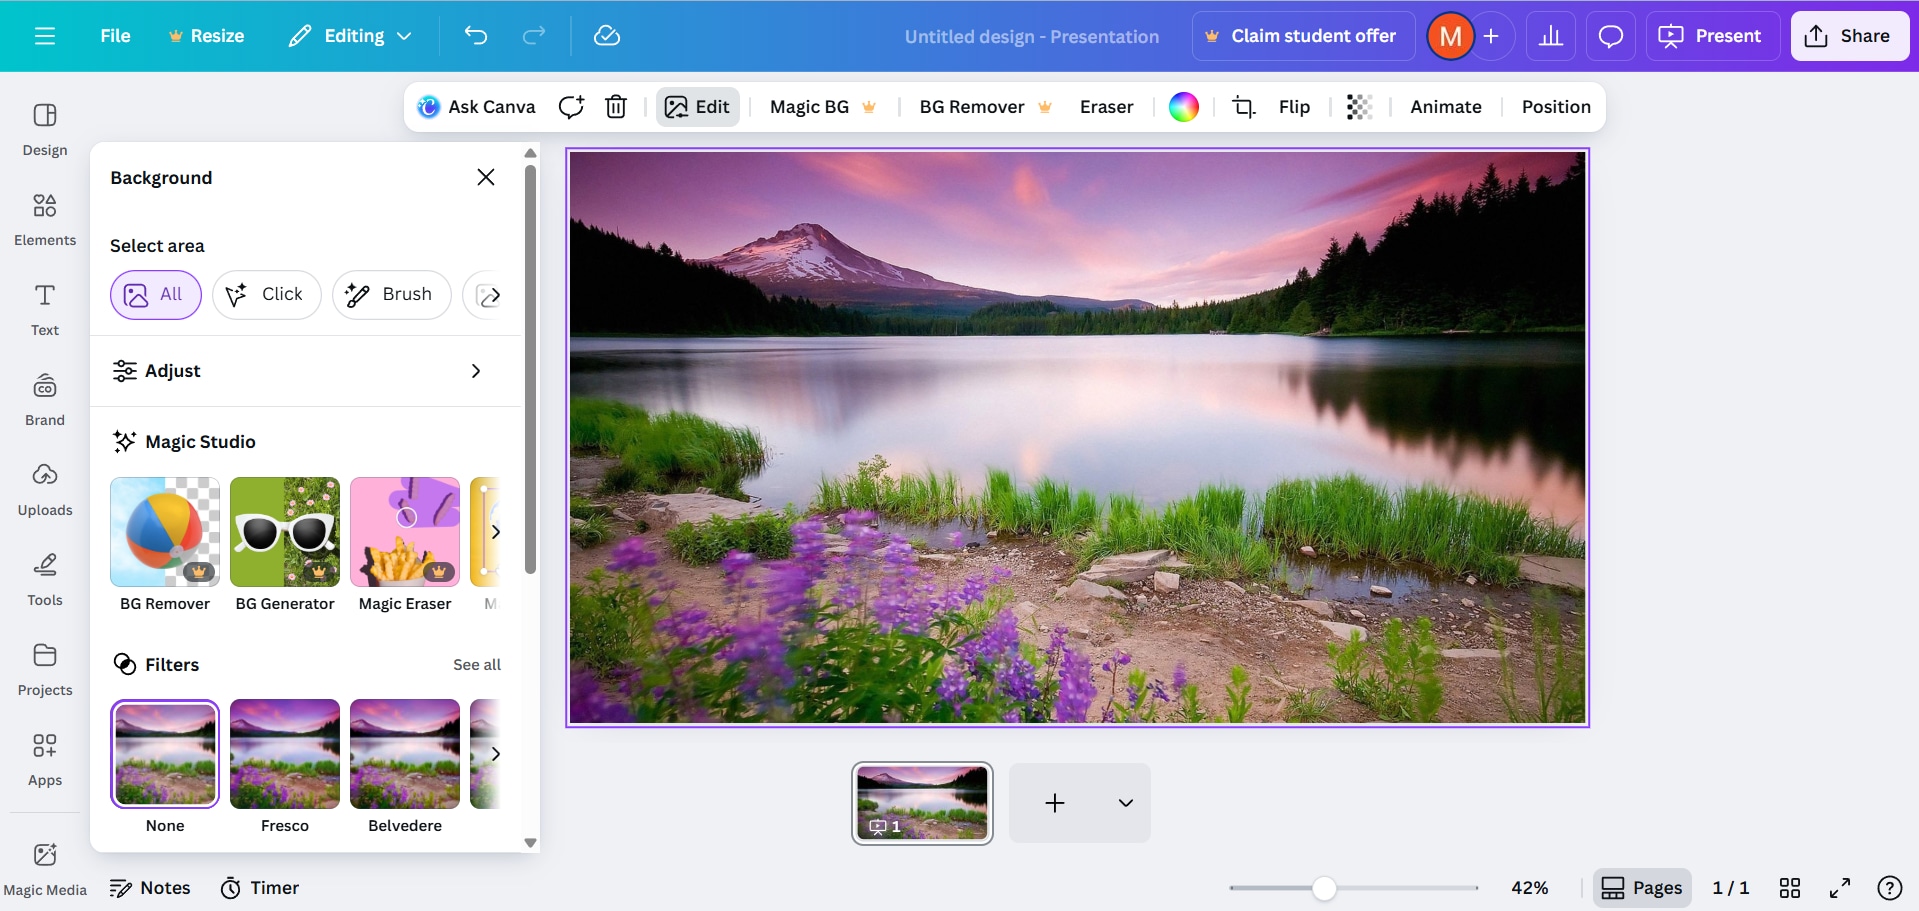Click the Share button
Screen dimensions: 1919x911
[1850, 36]
